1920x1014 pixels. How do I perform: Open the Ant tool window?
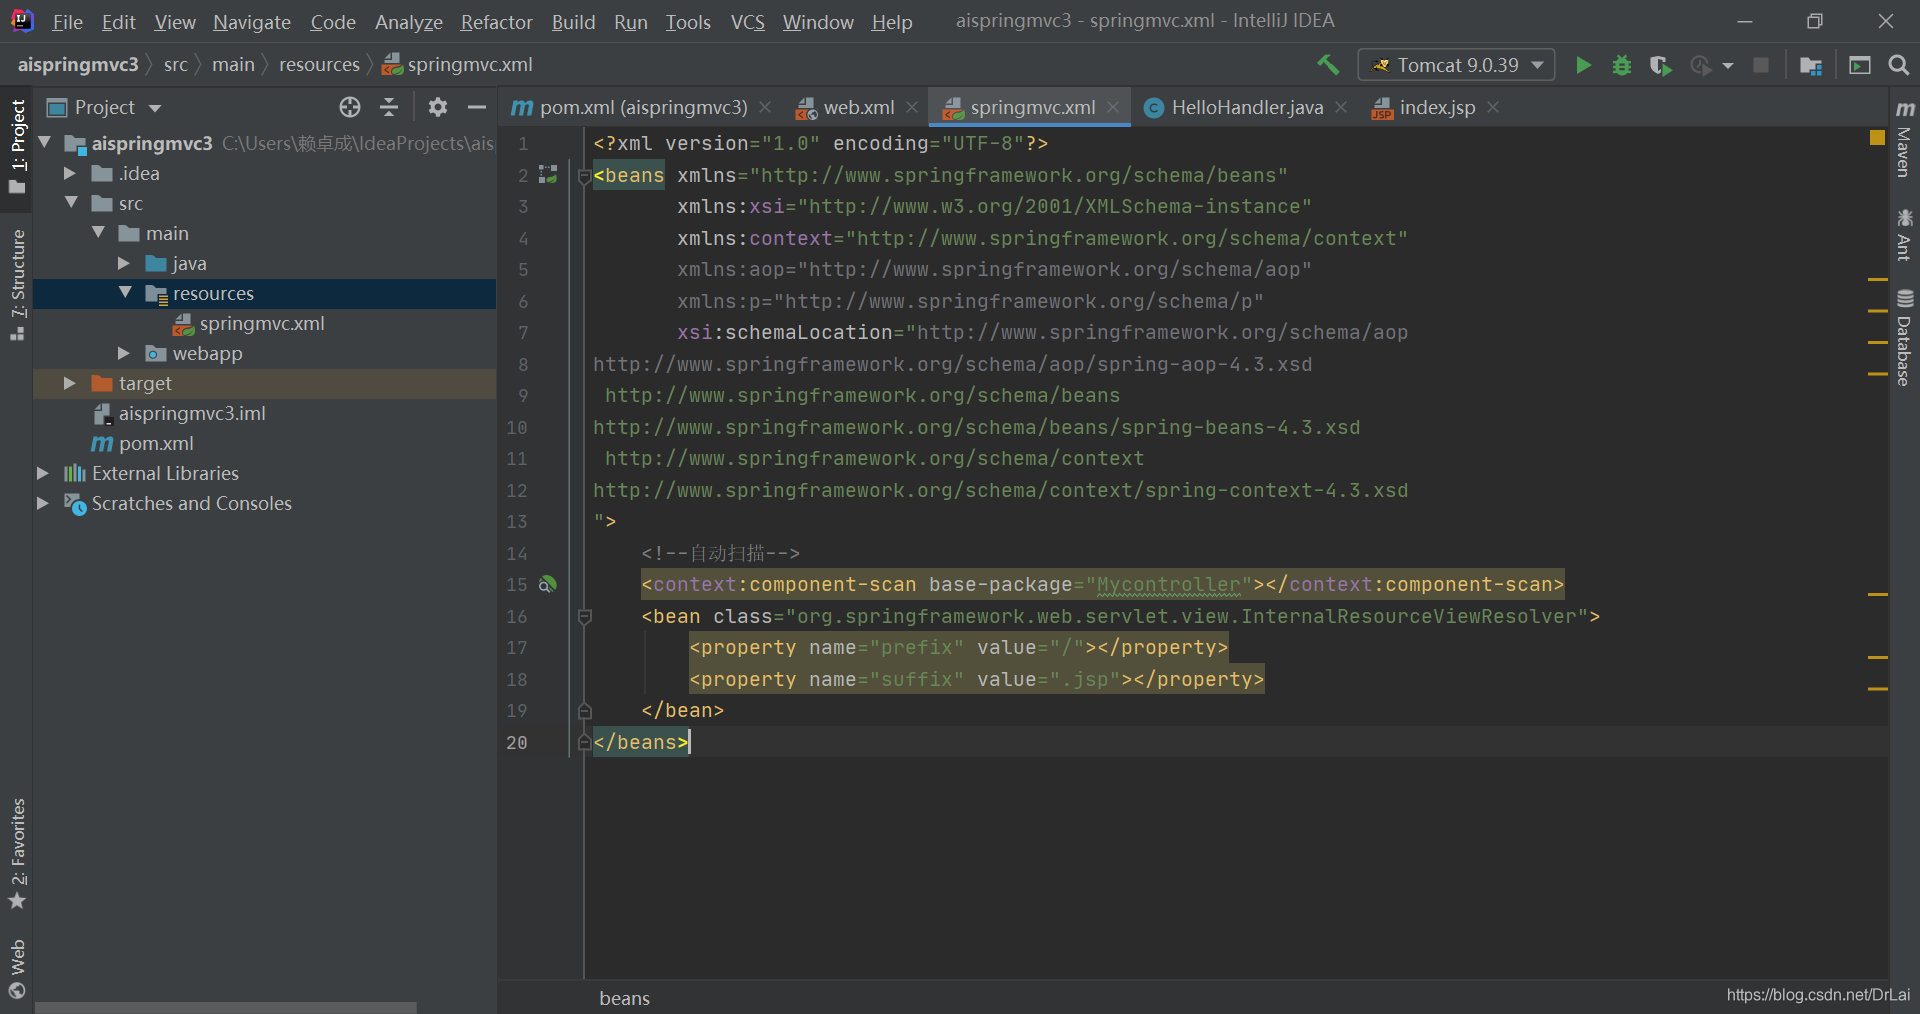(1904, 234)
